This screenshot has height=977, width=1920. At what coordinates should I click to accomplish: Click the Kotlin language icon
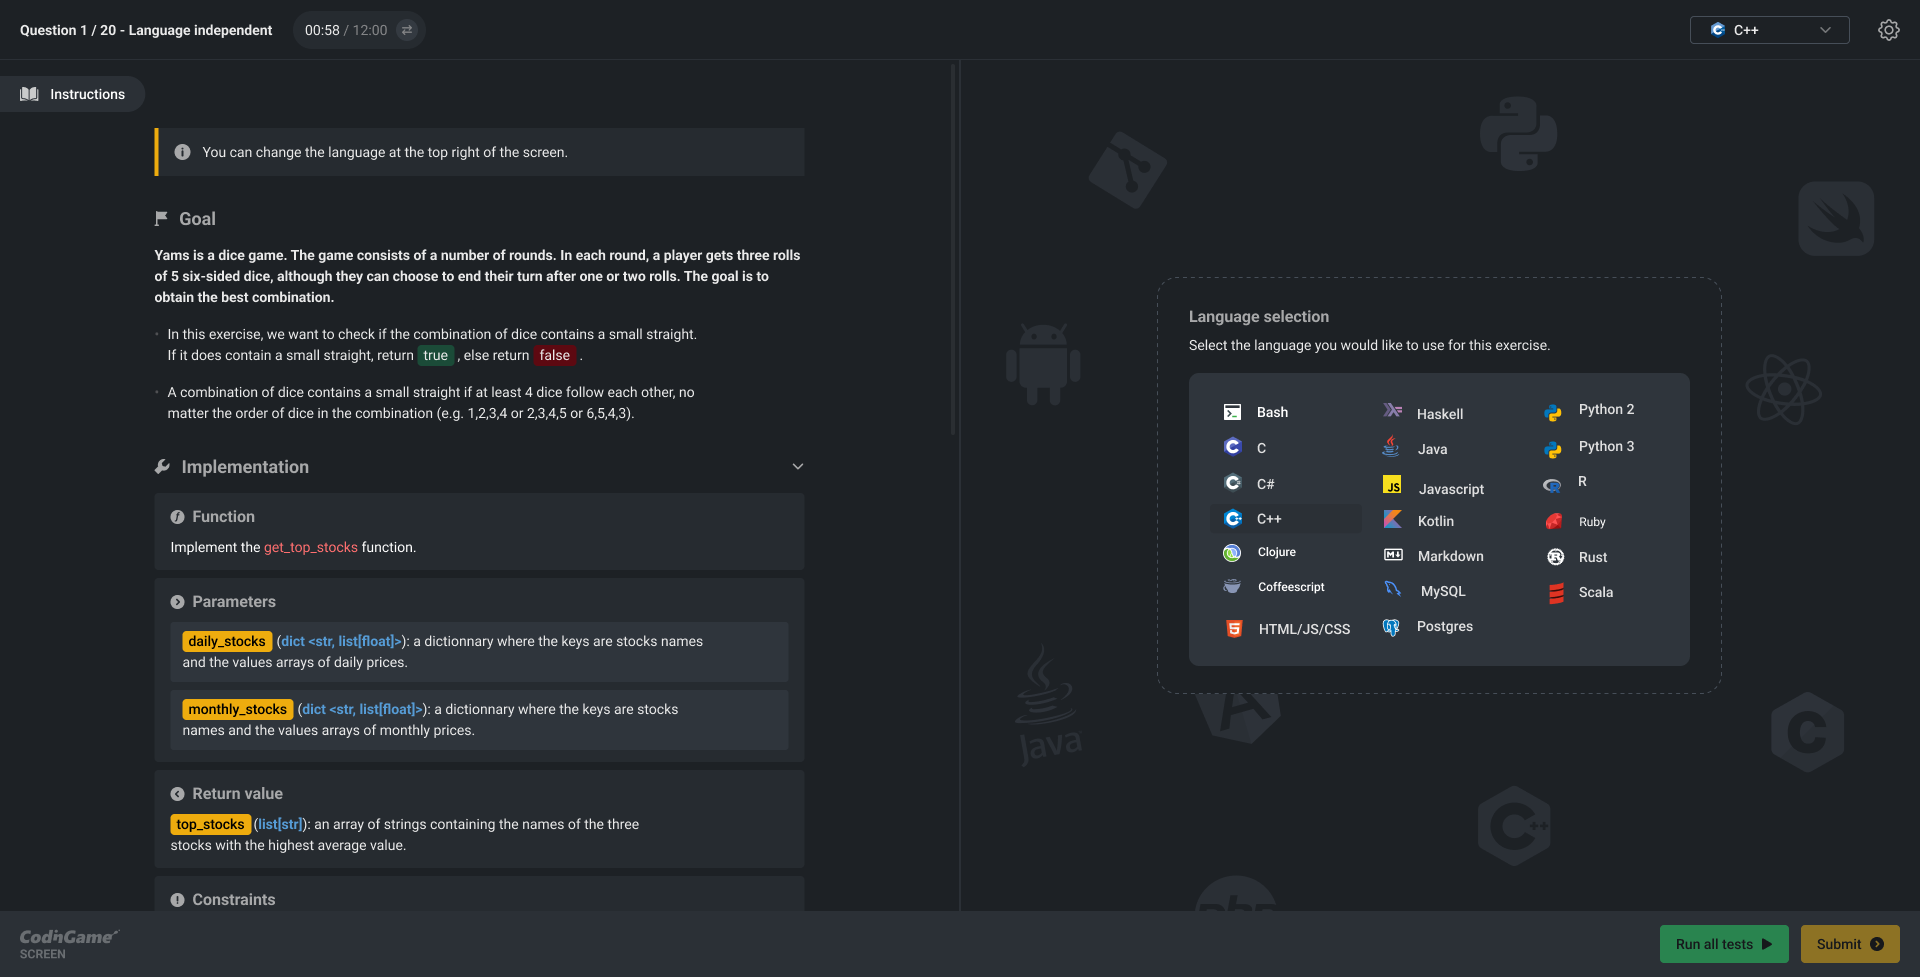click(x=1392, y=520)
